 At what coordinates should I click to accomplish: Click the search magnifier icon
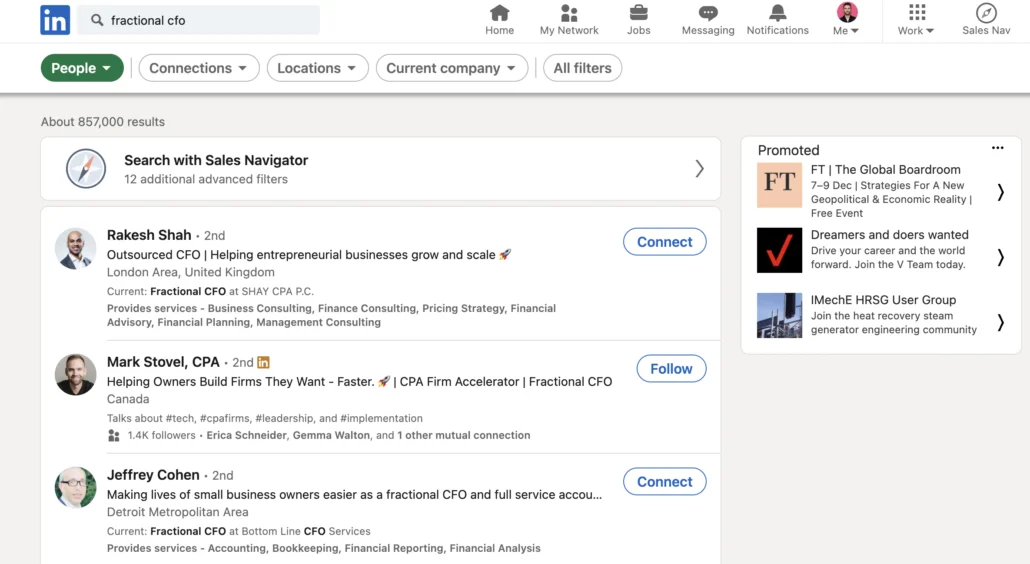[97, 20]
